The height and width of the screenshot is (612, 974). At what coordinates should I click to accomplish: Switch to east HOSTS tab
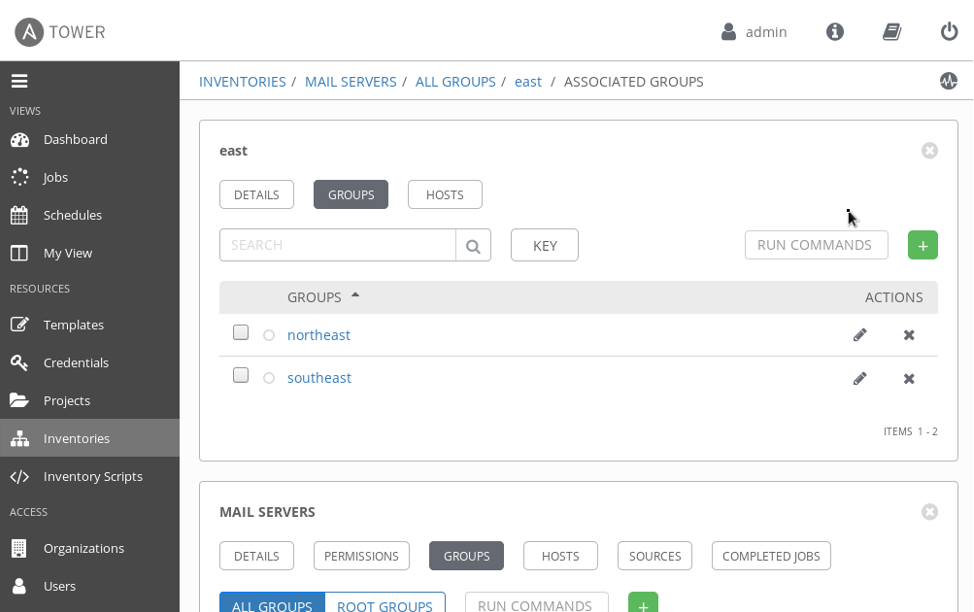(445, 194)
